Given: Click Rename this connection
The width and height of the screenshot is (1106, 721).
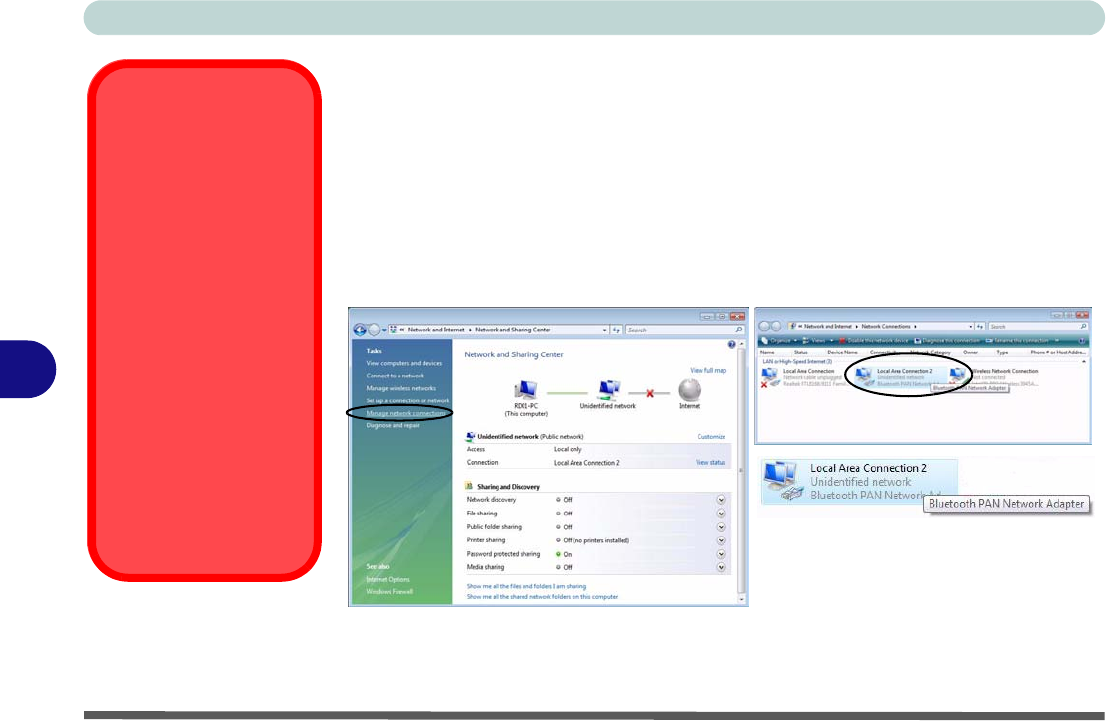Looking at the screenshot, I should 1016,341.
